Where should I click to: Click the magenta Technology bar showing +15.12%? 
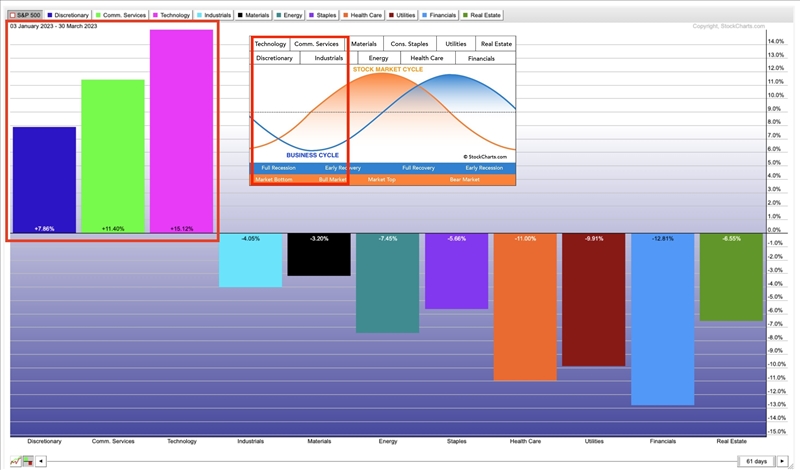pyautogui.click(x=181, y=130)
